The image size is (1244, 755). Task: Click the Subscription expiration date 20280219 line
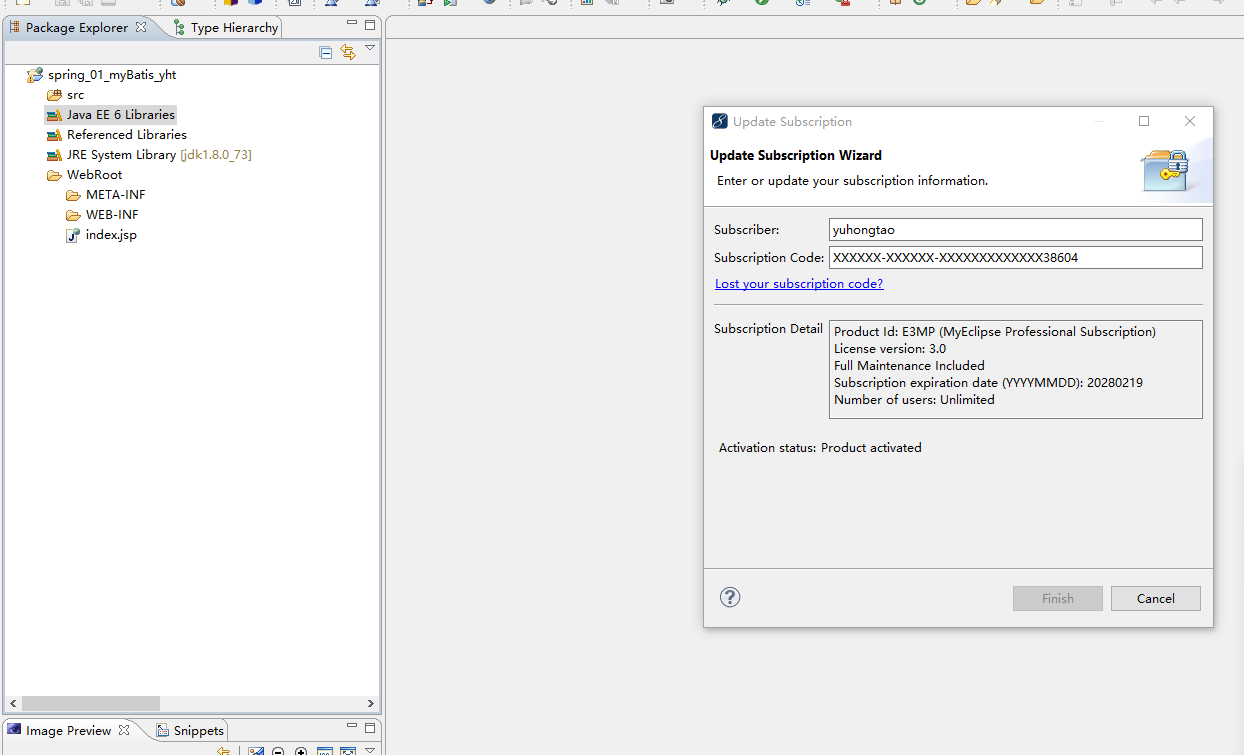tap(988, 383)
